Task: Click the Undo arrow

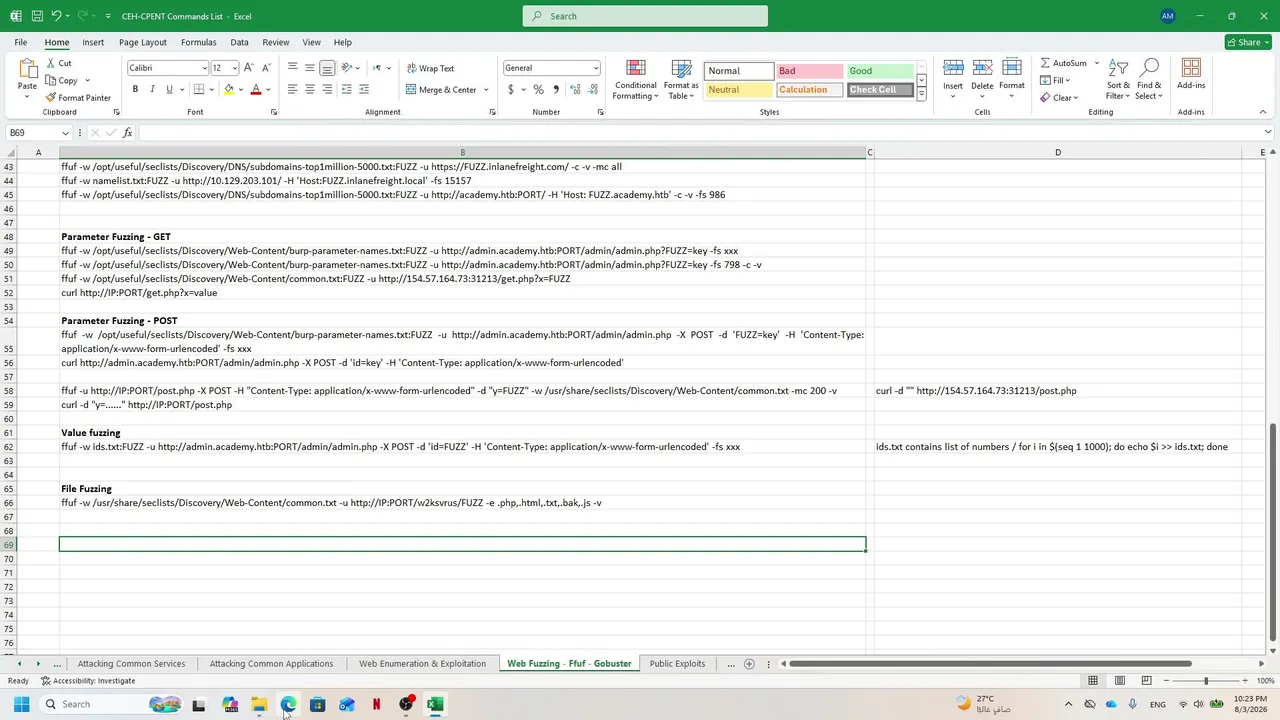Action: coord(57,16)
